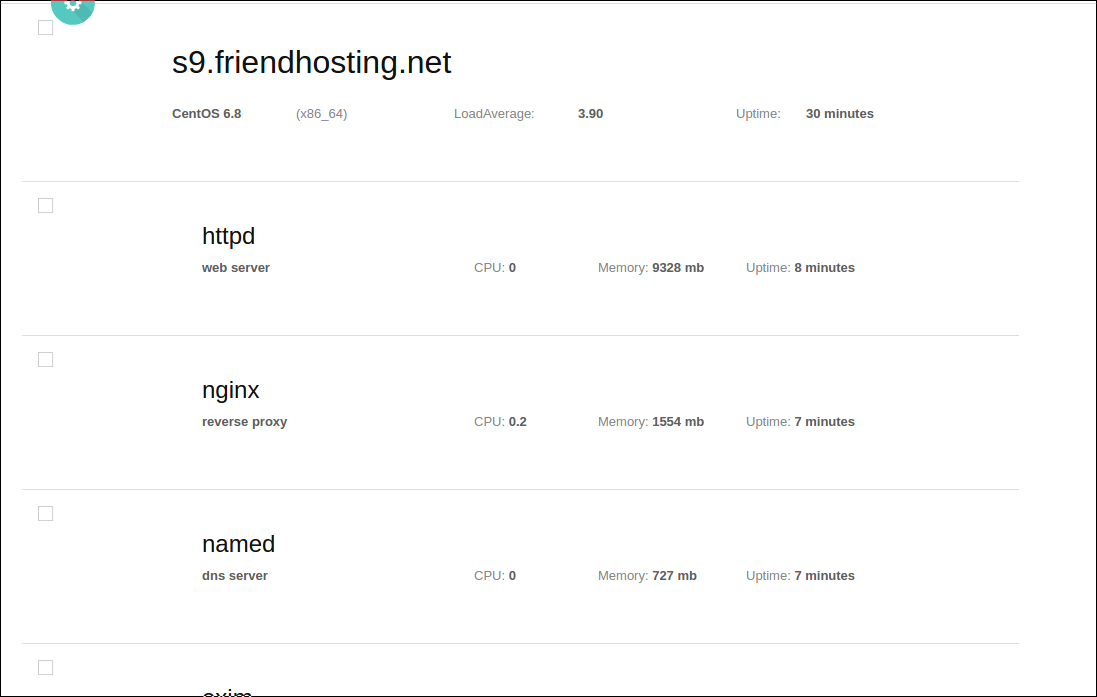Check the s9.friendhosting.net server checkbox

[x=45, y=27]
